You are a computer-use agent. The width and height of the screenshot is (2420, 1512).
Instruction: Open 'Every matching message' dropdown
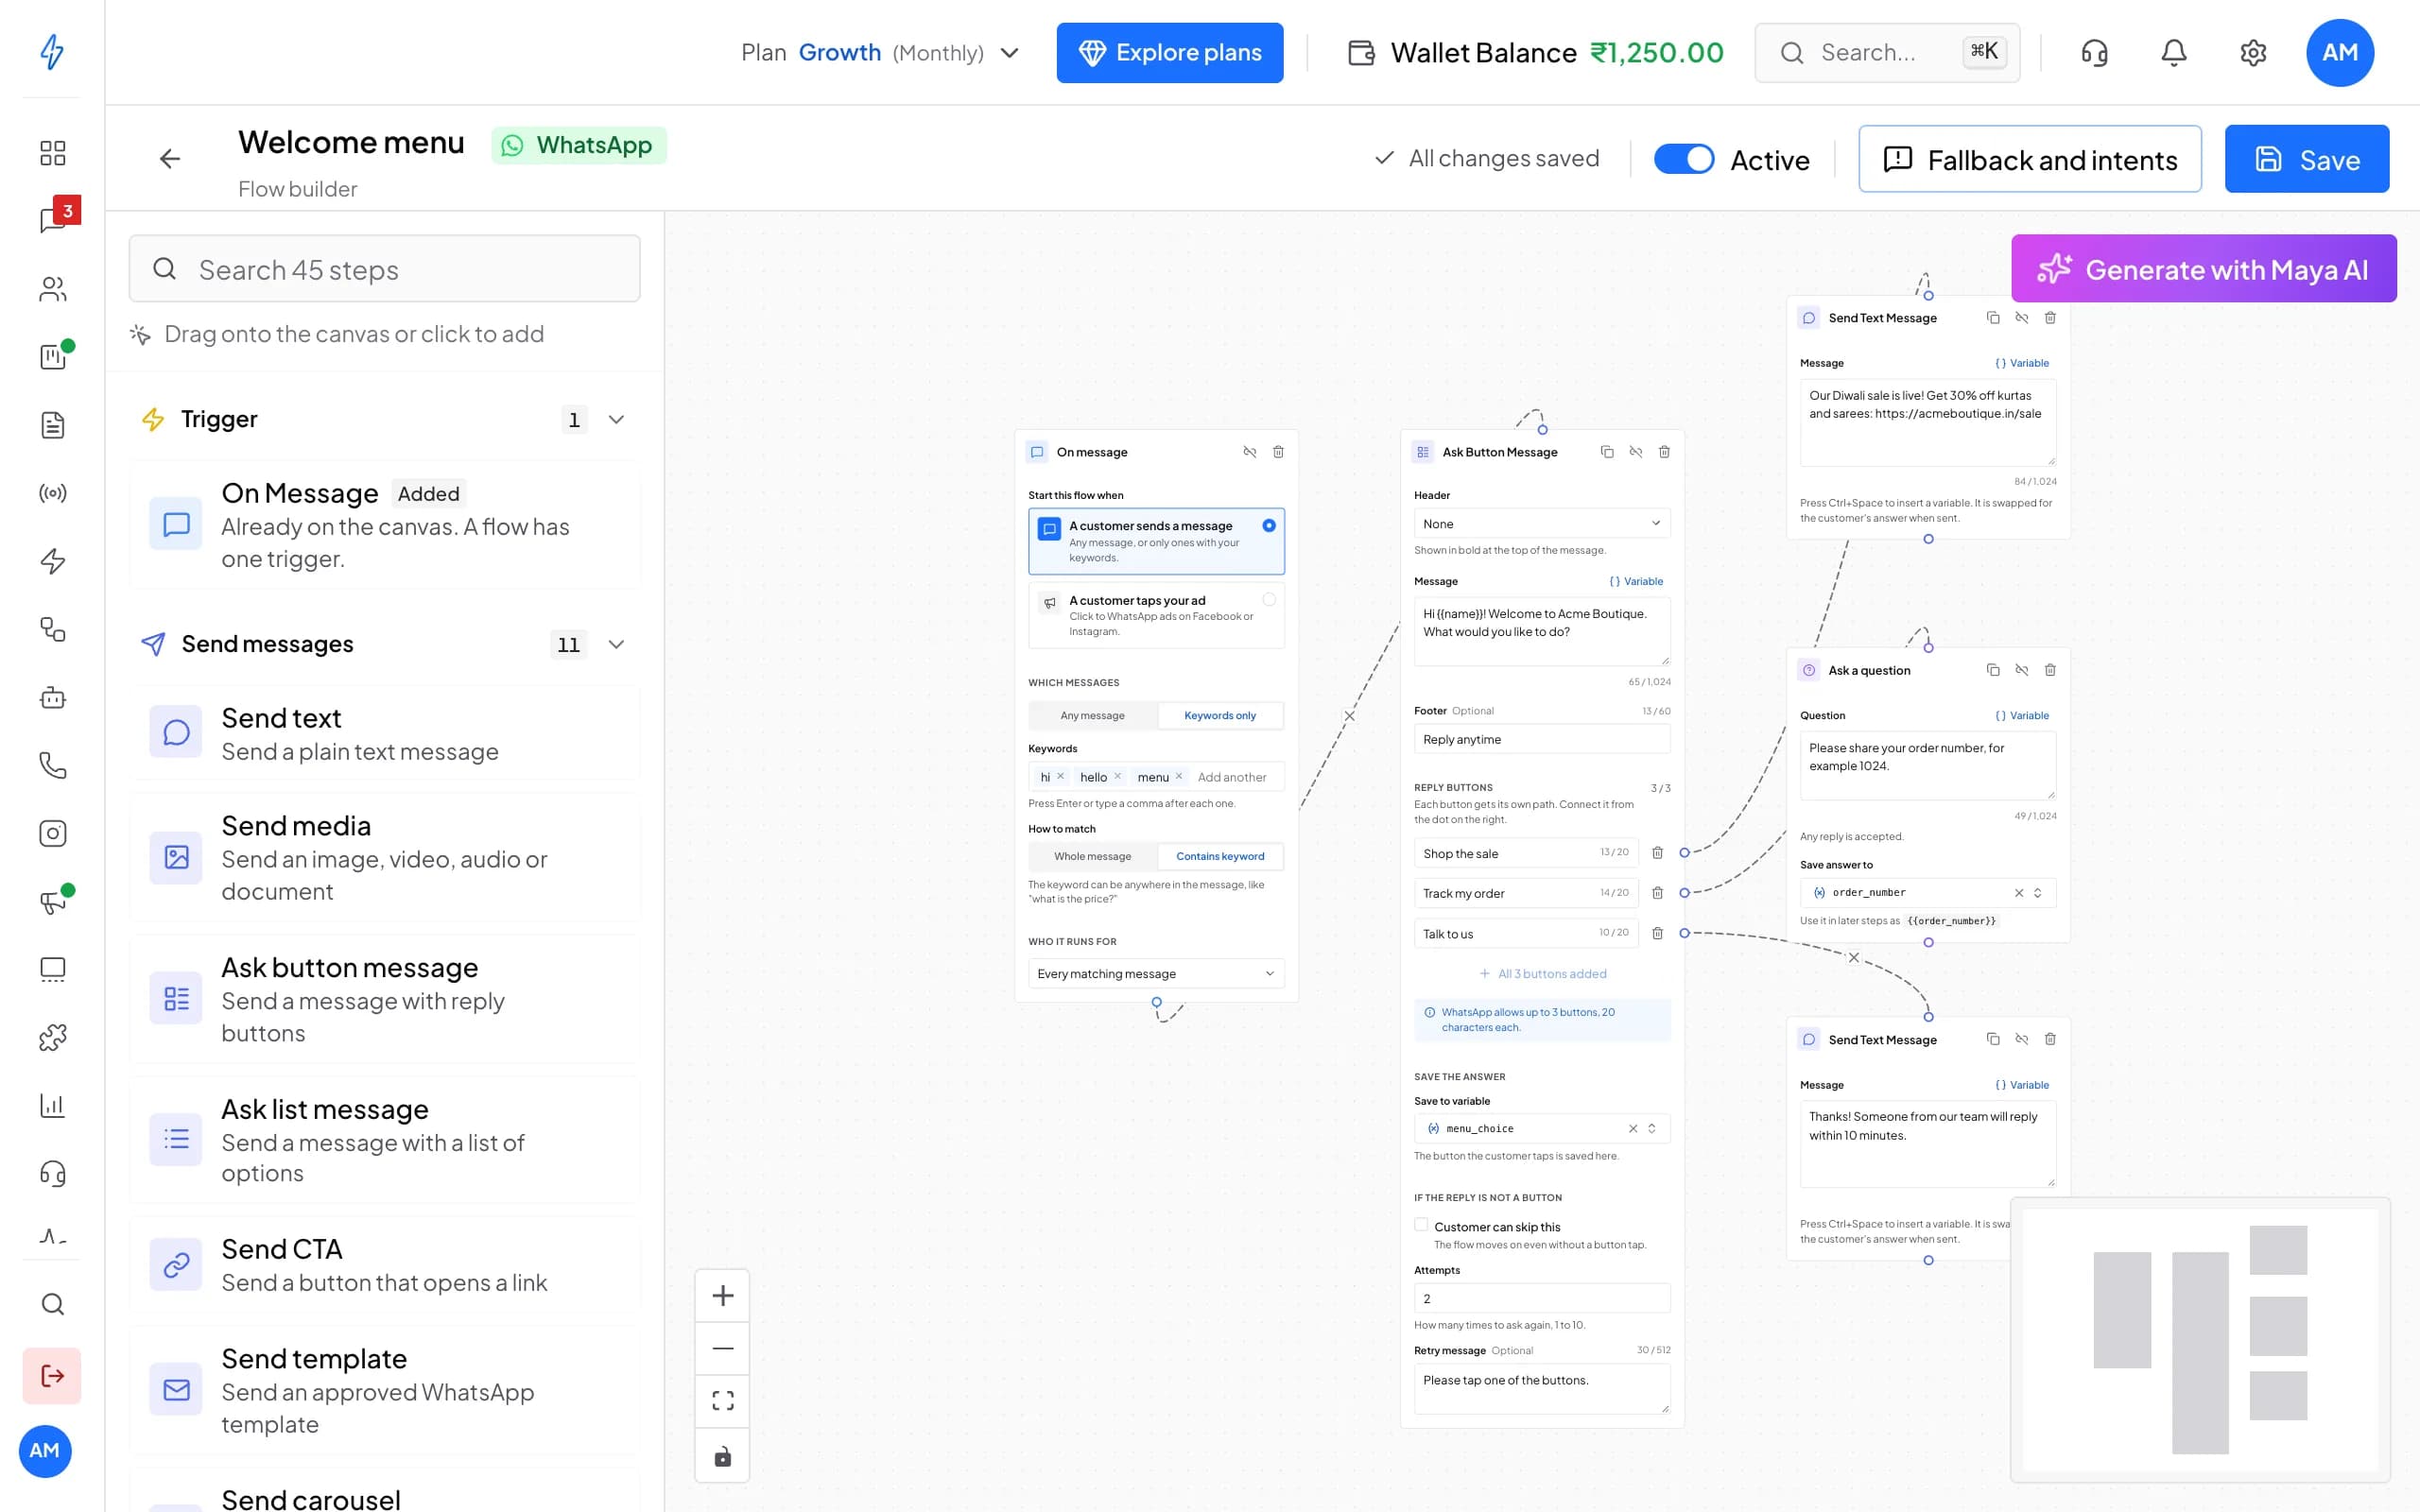coord(1156,974)
